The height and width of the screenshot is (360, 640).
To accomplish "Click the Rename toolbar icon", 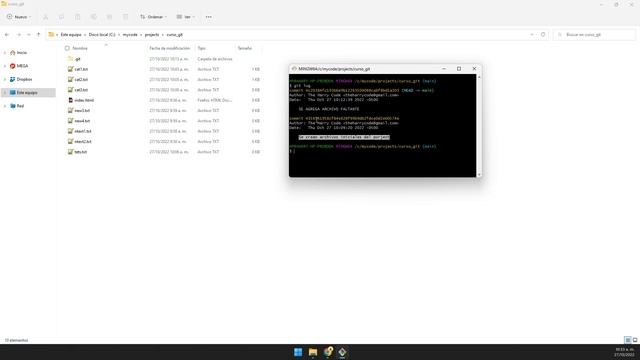I will (93, 17).
